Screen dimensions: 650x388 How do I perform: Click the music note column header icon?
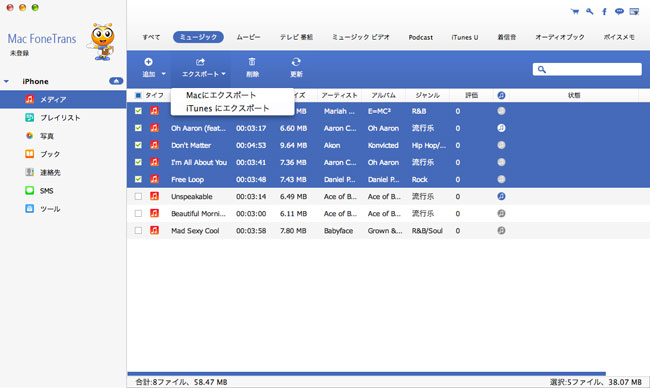click(x=501, y=95)
